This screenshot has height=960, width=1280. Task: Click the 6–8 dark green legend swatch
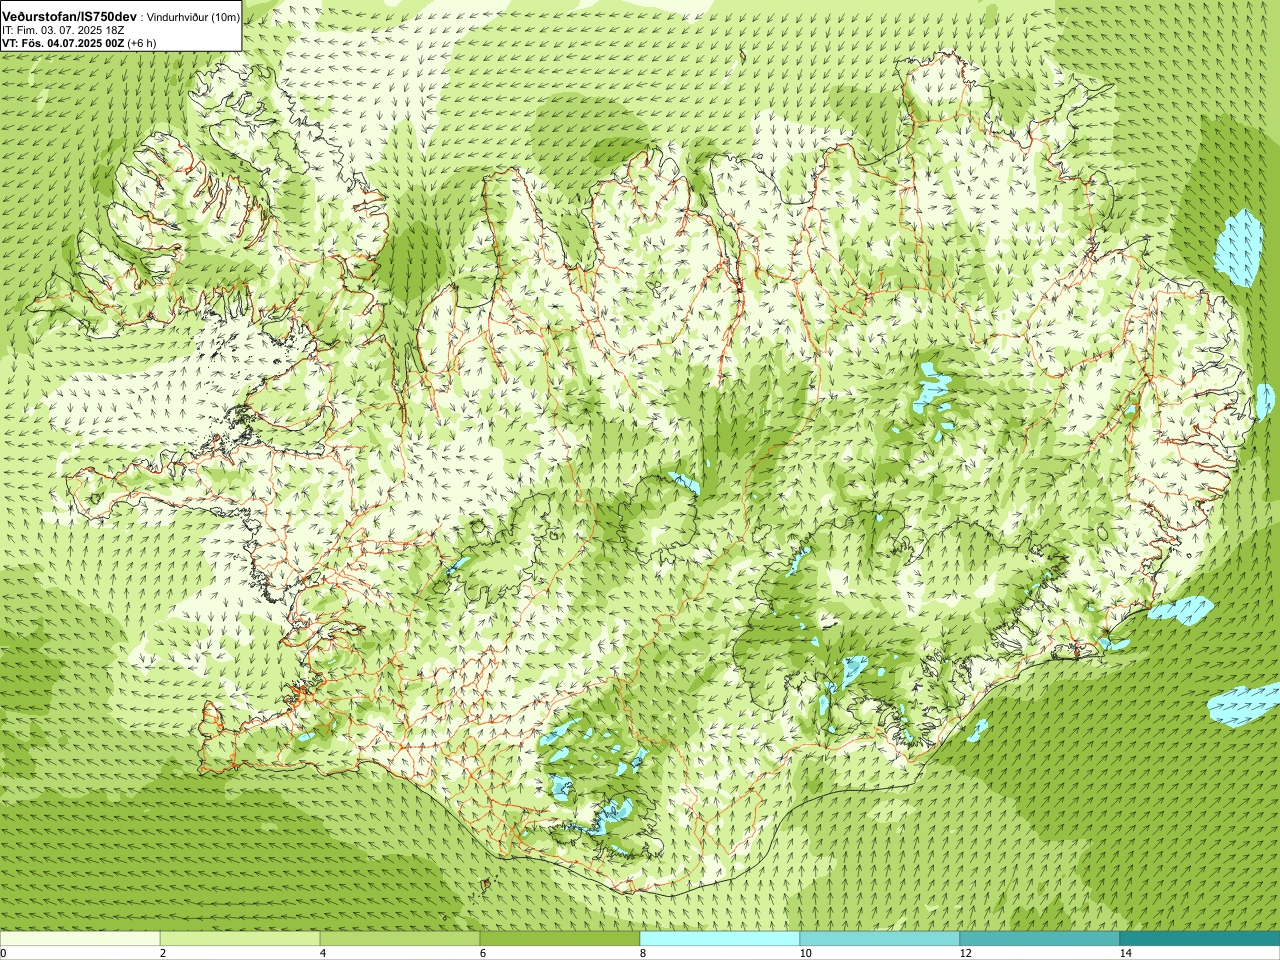560,939
